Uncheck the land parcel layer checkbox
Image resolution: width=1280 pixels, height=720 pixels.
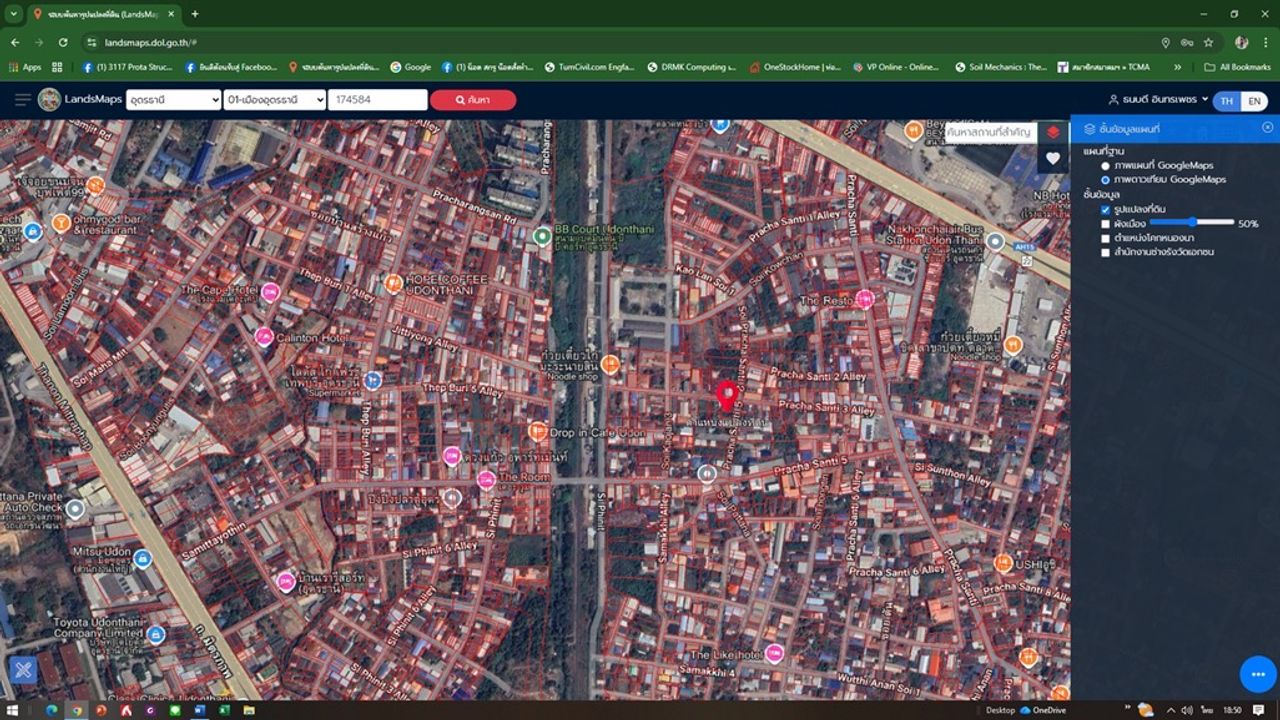point(1105,210)
